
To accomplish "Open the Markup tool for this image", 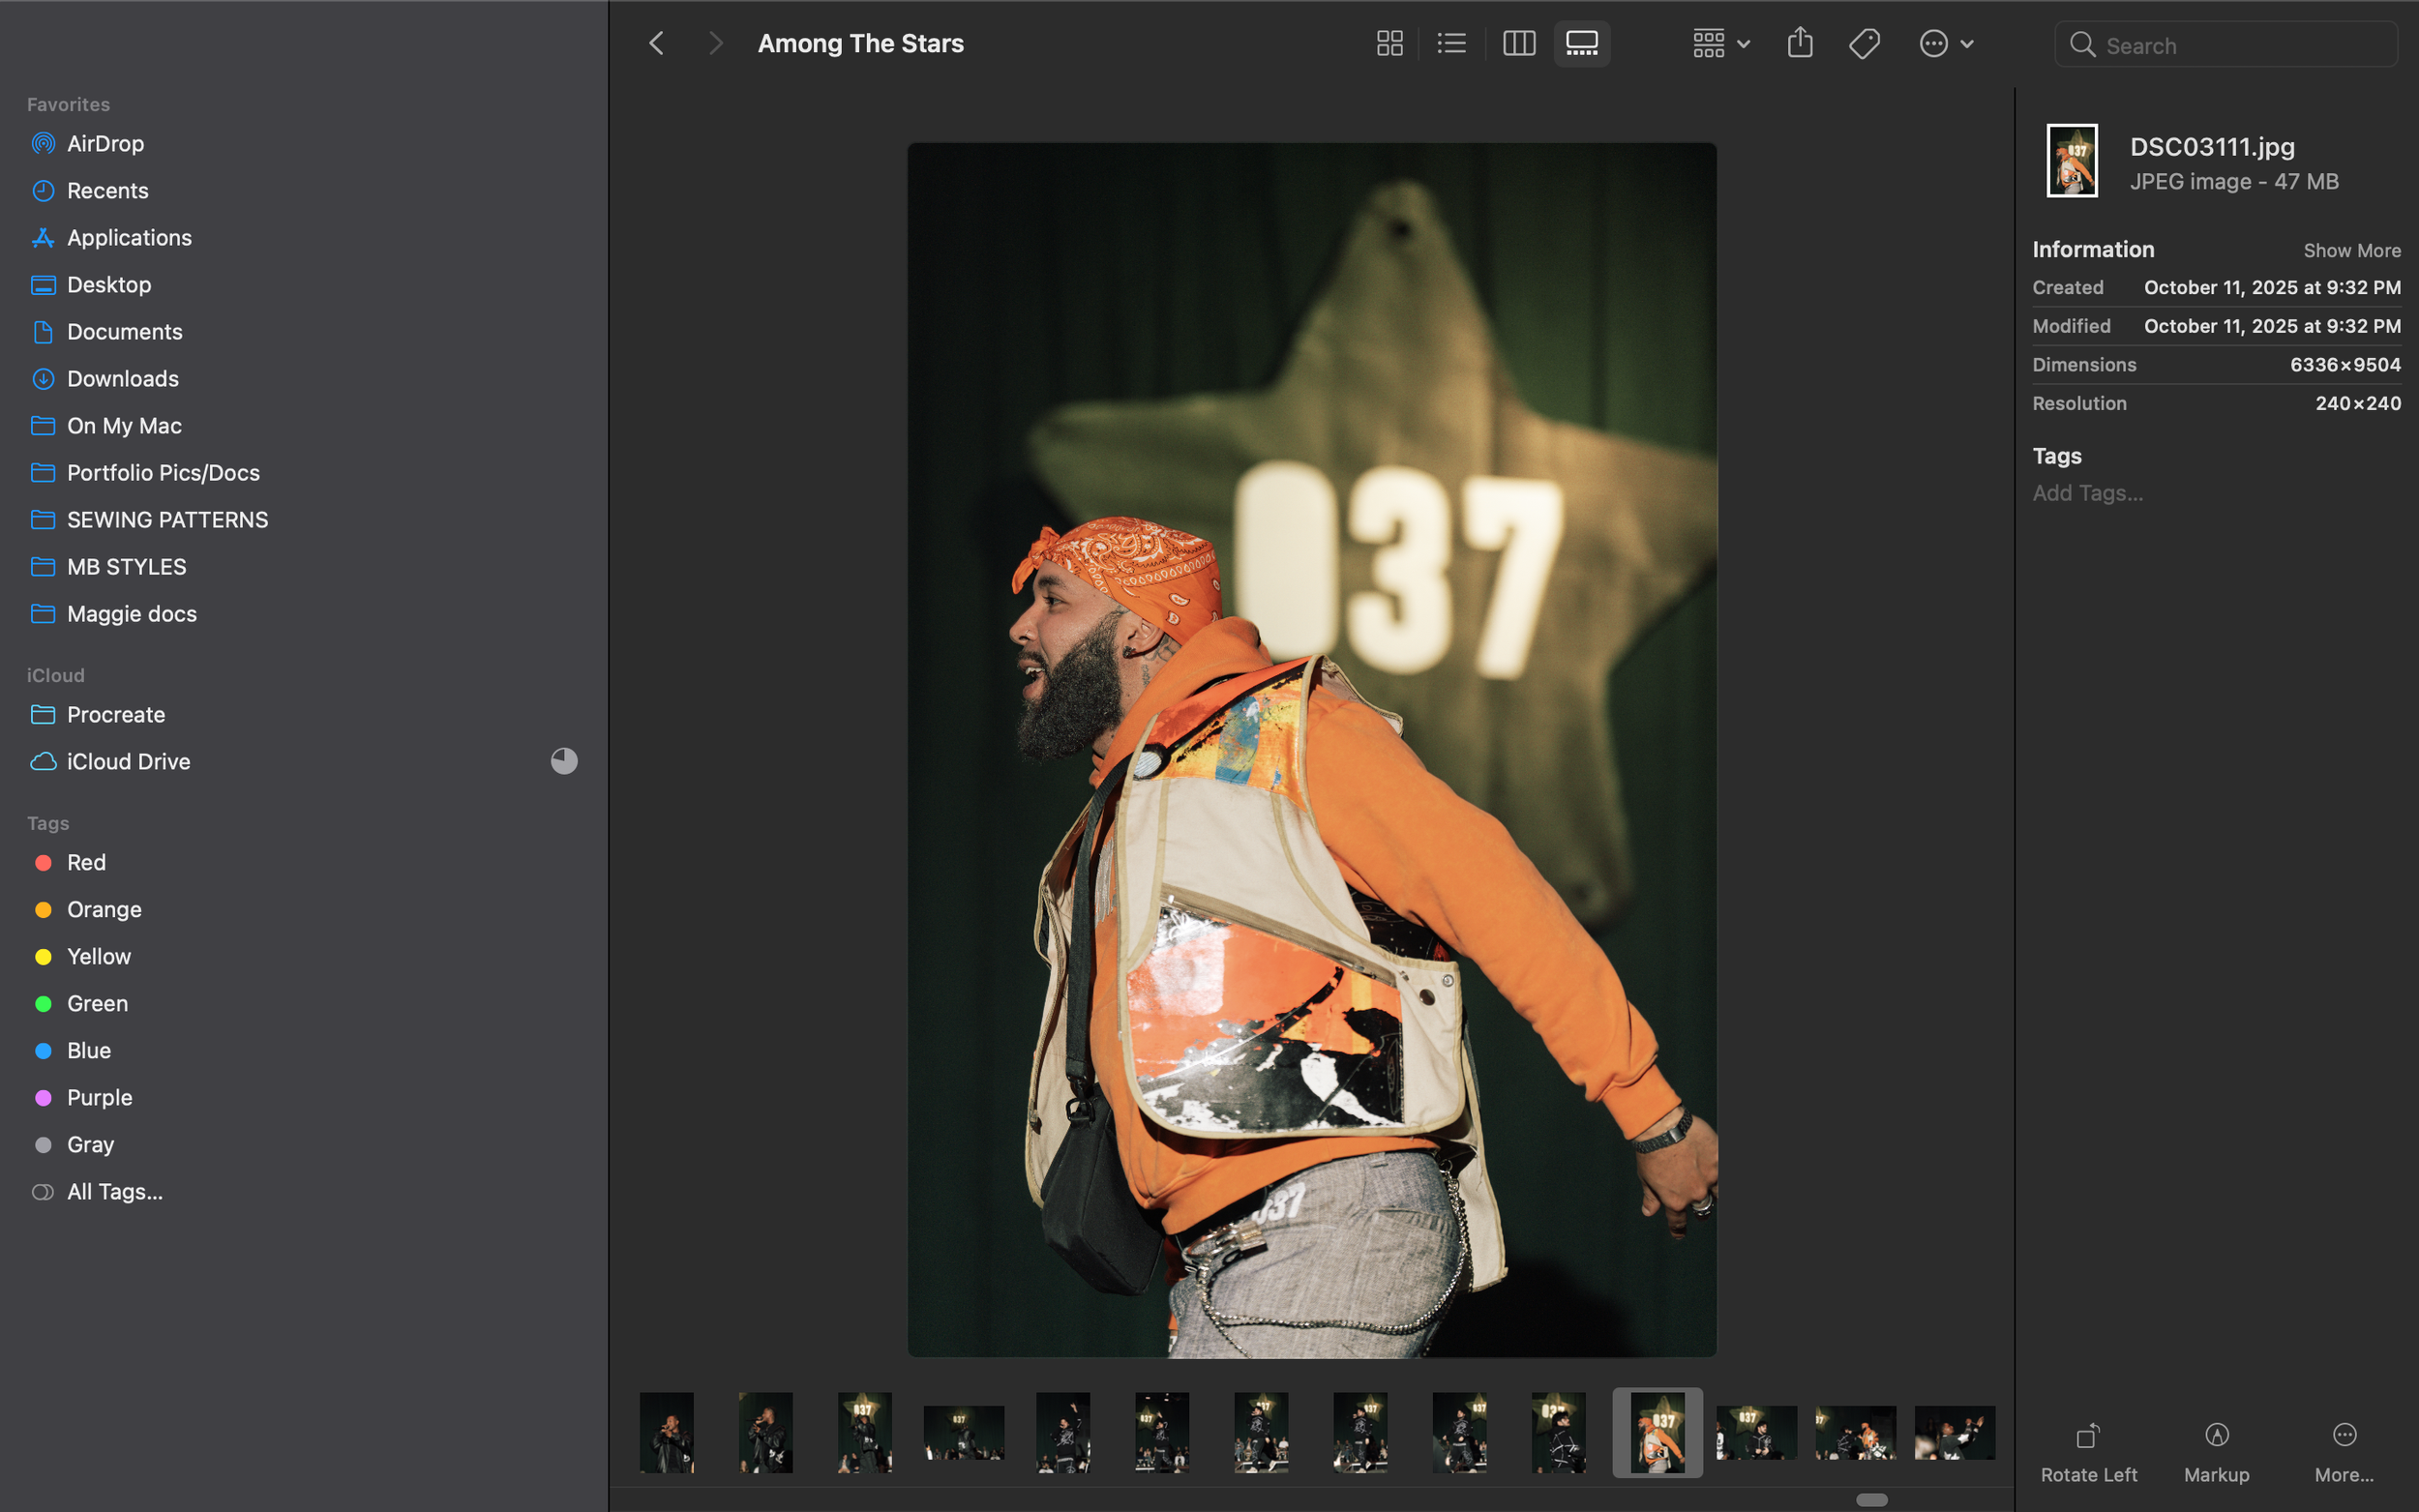I will click(2216, 1448).
